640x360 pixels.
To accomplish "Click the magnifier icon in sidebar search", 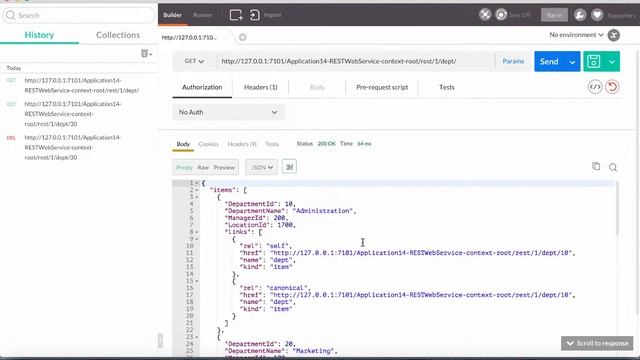I will pyautogui.click(x=11, y=15).
